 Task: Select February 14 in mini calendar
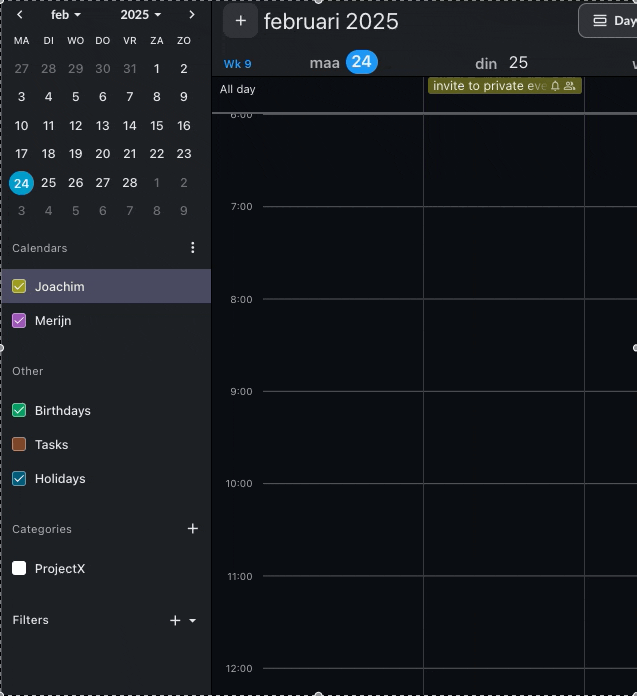pos(130,126)
